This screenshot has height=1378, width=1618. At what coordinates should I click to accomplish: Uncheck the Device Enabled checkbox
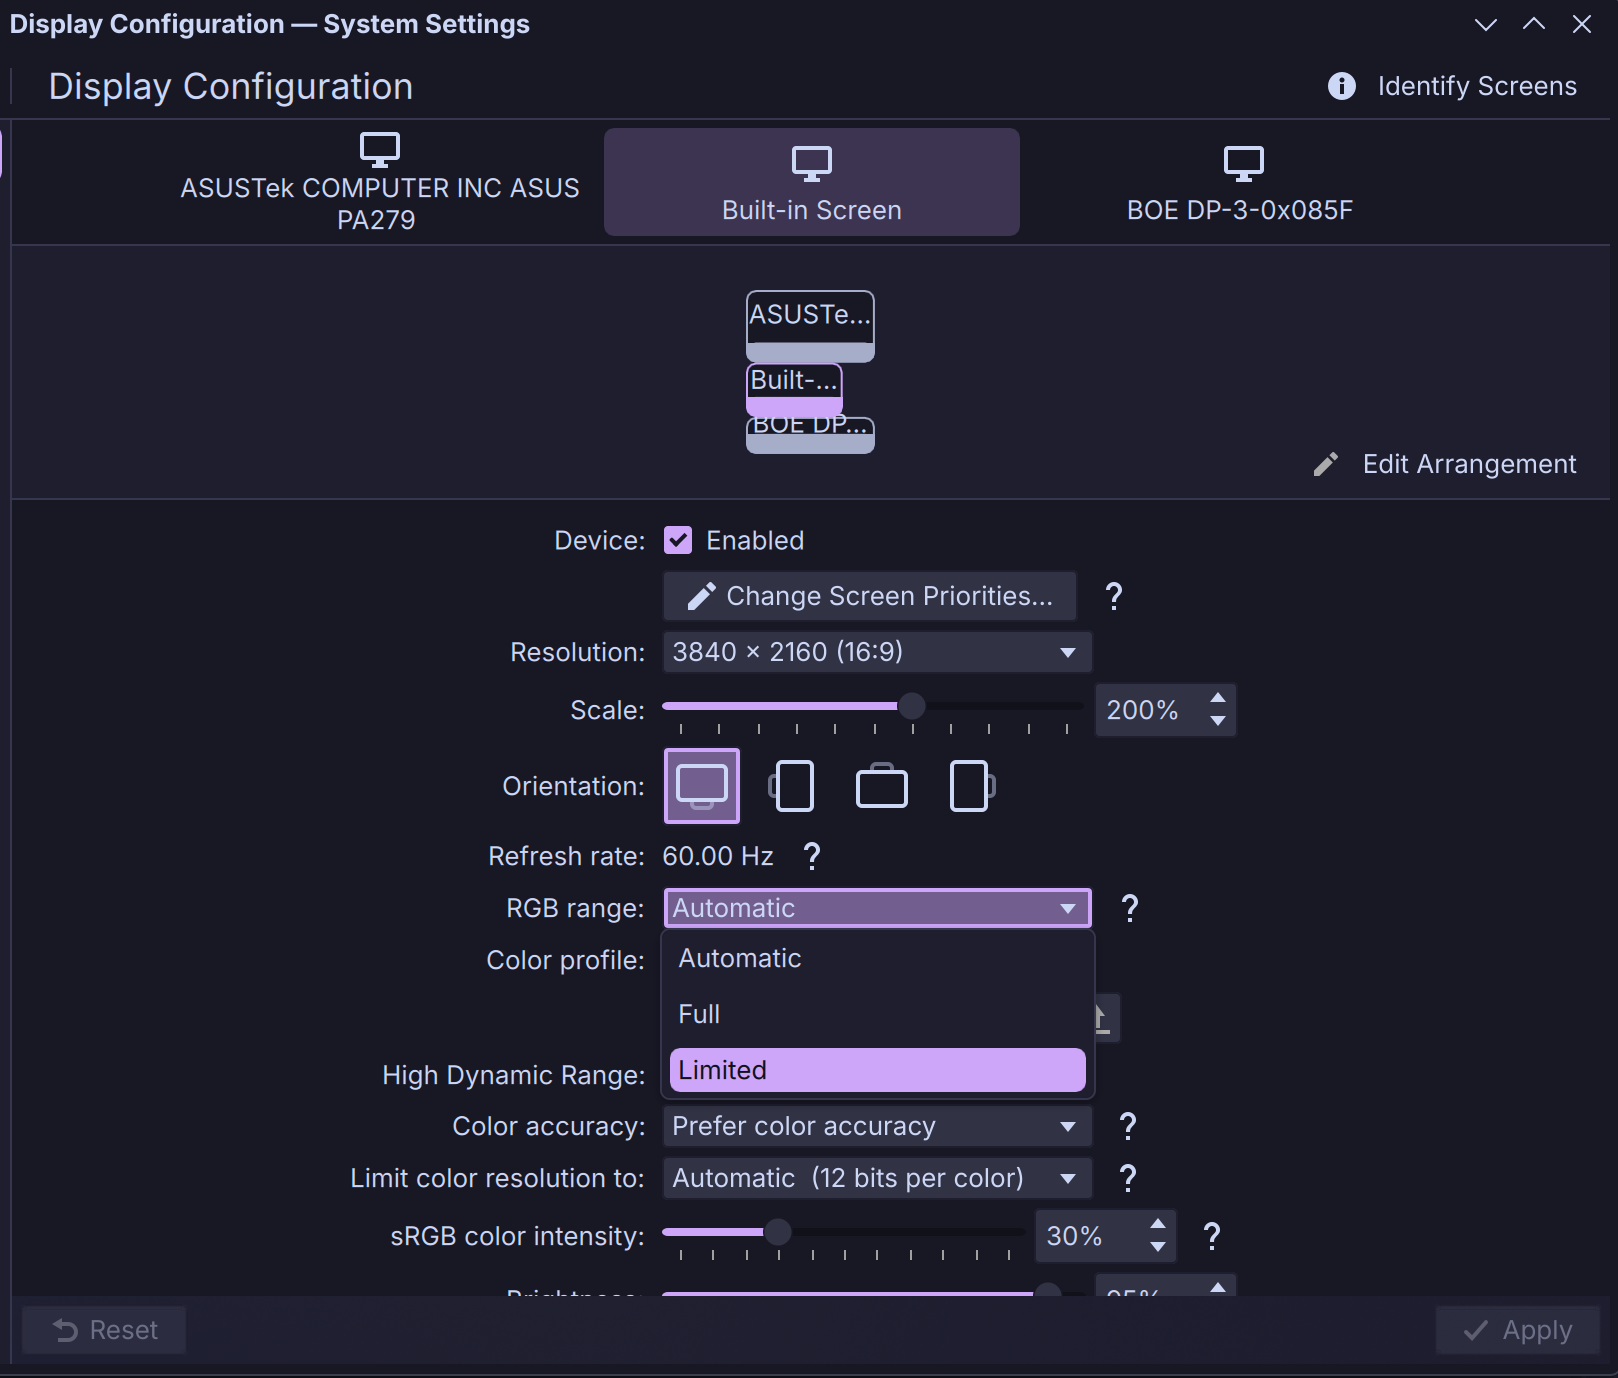point(678,540)
